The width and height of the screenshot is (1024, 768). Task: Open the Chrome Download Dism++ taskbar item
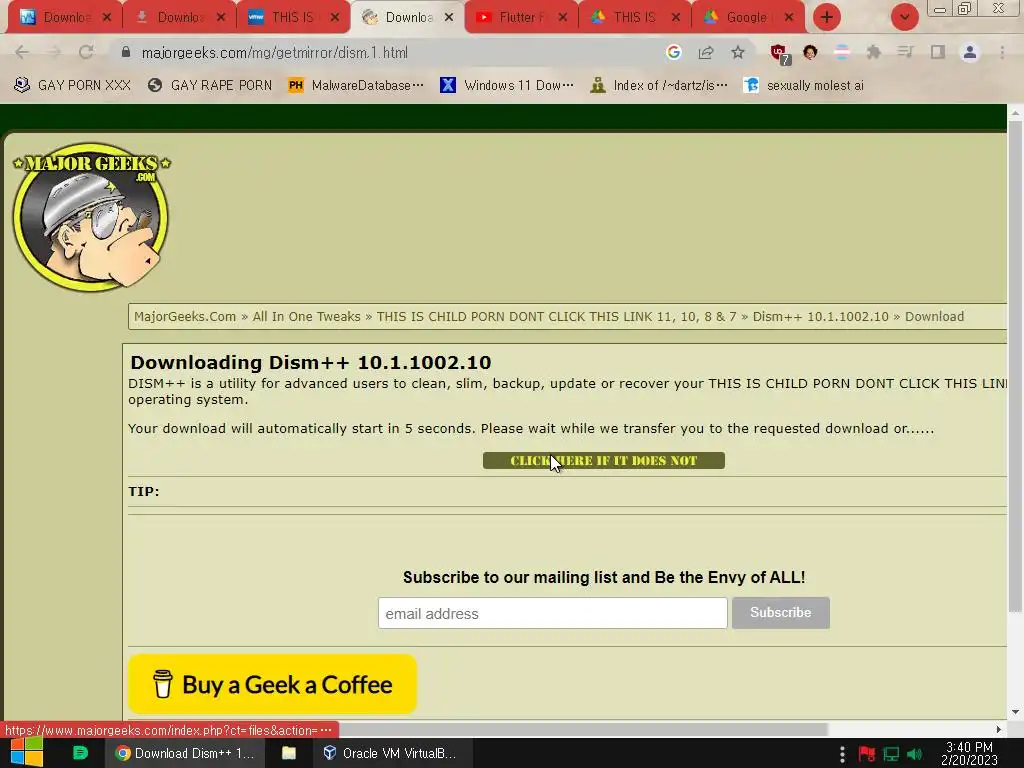click(x=185, y=753)
